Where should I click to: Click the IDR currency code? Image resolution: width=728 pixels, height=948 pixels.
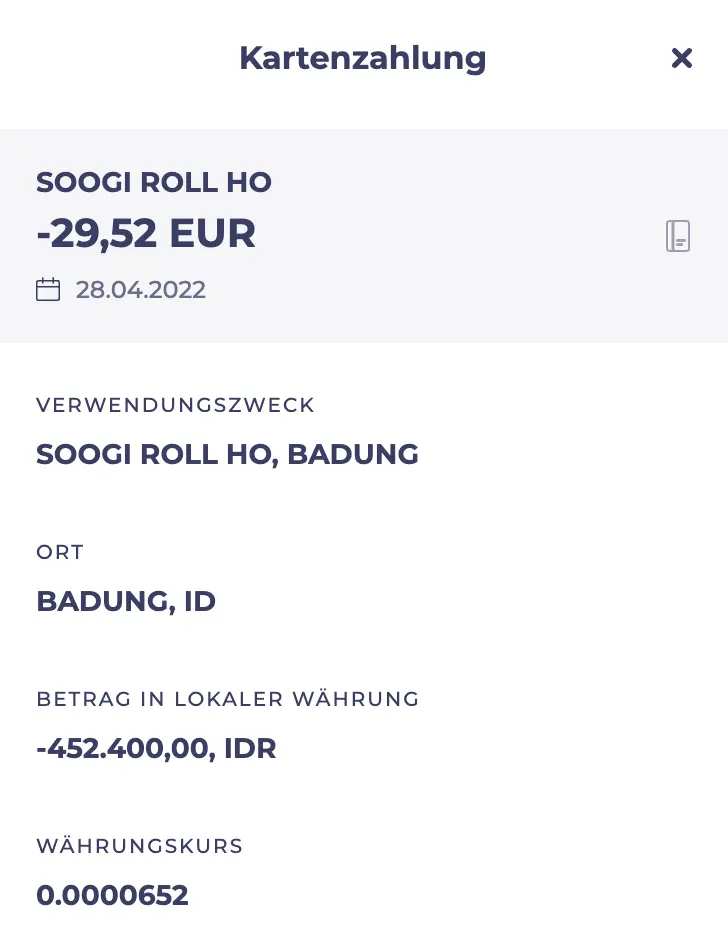pyautogui.click(x=250, y=748)
